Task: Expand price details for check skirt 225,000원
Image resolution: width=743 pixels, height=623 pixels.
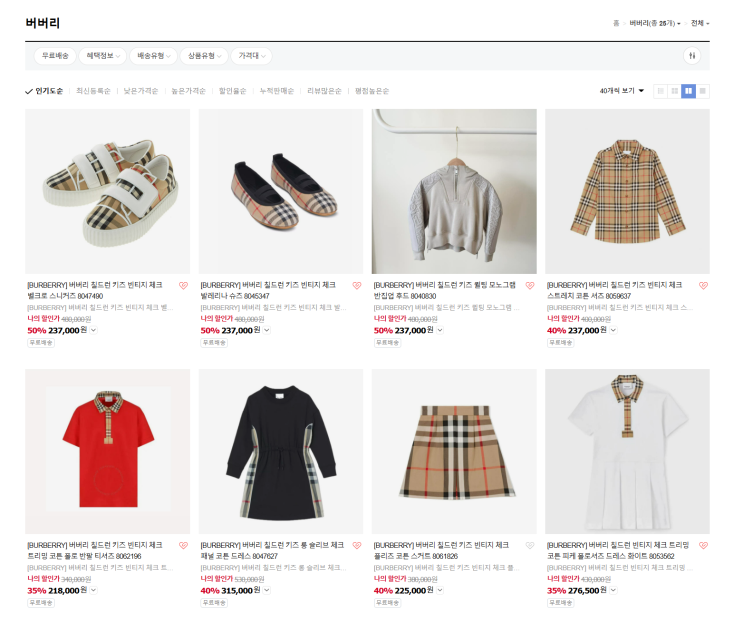Action: (x=440, y=590)
